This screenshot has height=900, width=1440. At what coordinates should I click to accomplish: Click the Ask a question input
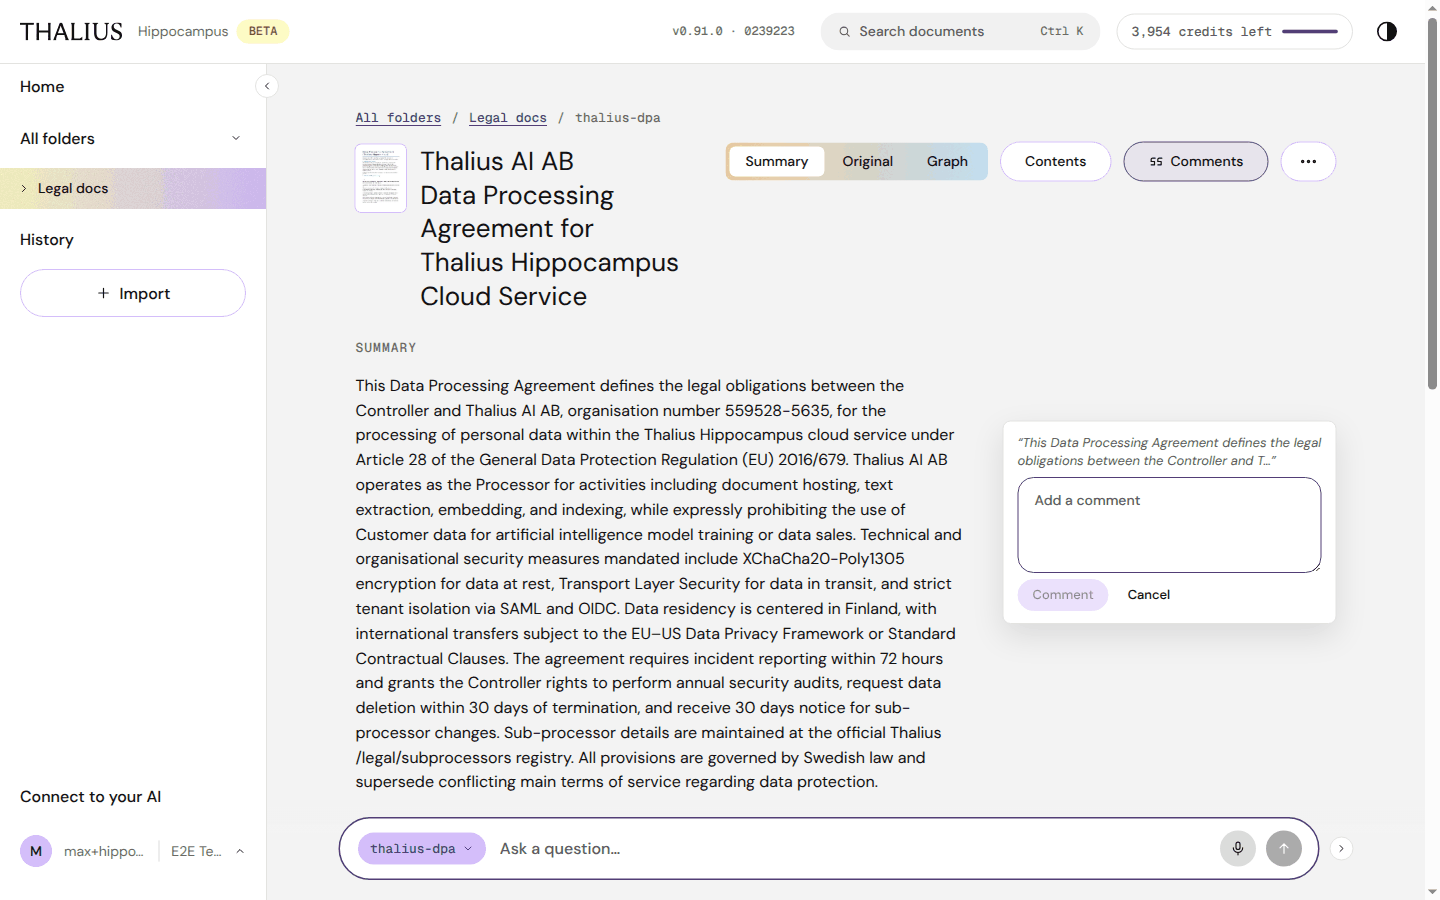(x=850, y=849)
